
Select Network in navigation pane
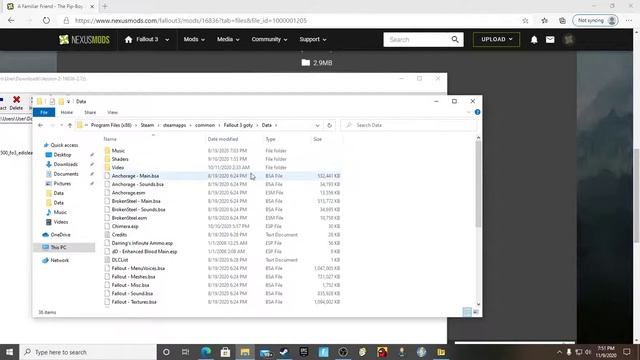(60, 260)
